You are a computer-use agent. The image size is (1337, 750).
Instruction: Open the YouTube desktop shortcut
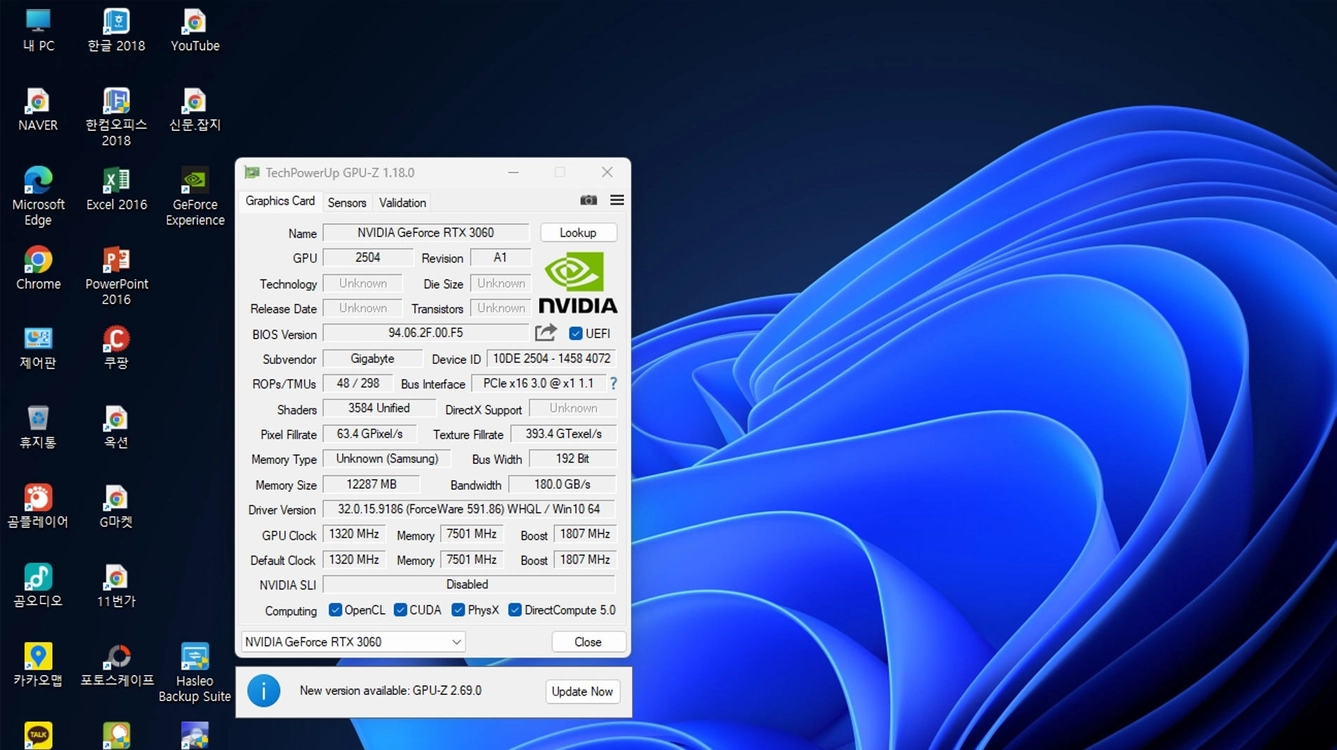[195, 30]
